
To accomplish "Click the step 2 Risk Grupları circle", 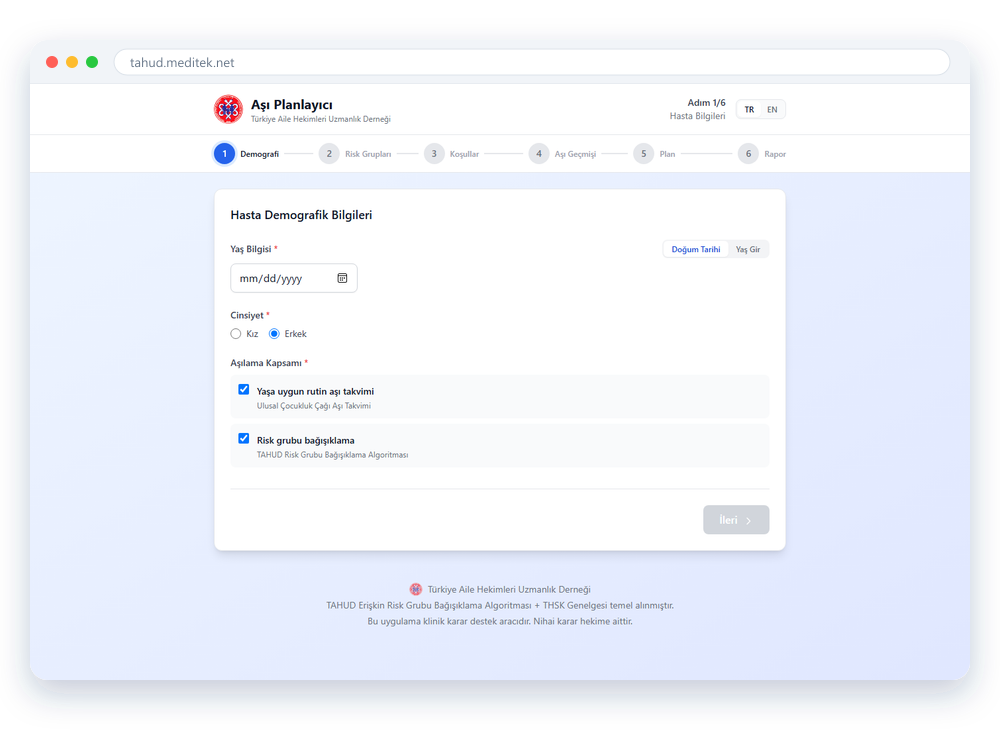I will tap(329, 154).
